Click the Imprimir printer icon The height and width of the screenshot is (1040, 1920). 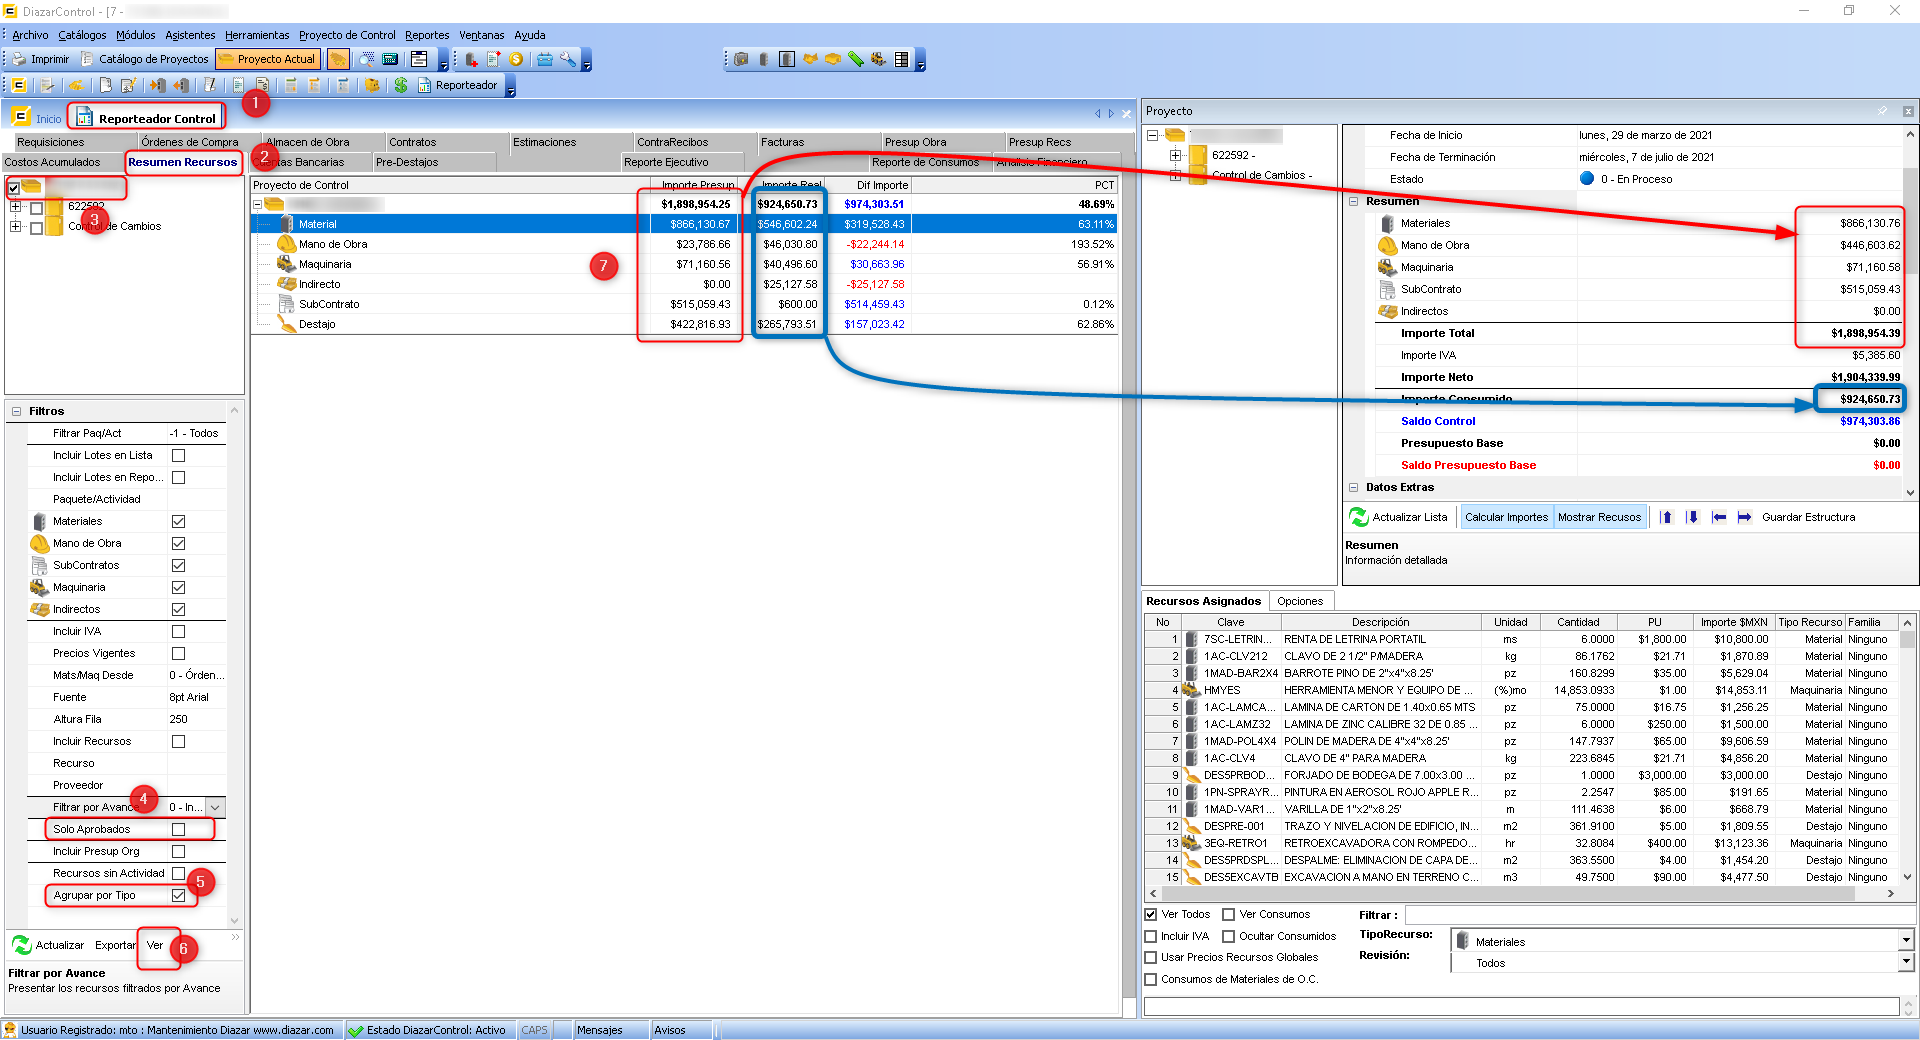click(19, 59)
